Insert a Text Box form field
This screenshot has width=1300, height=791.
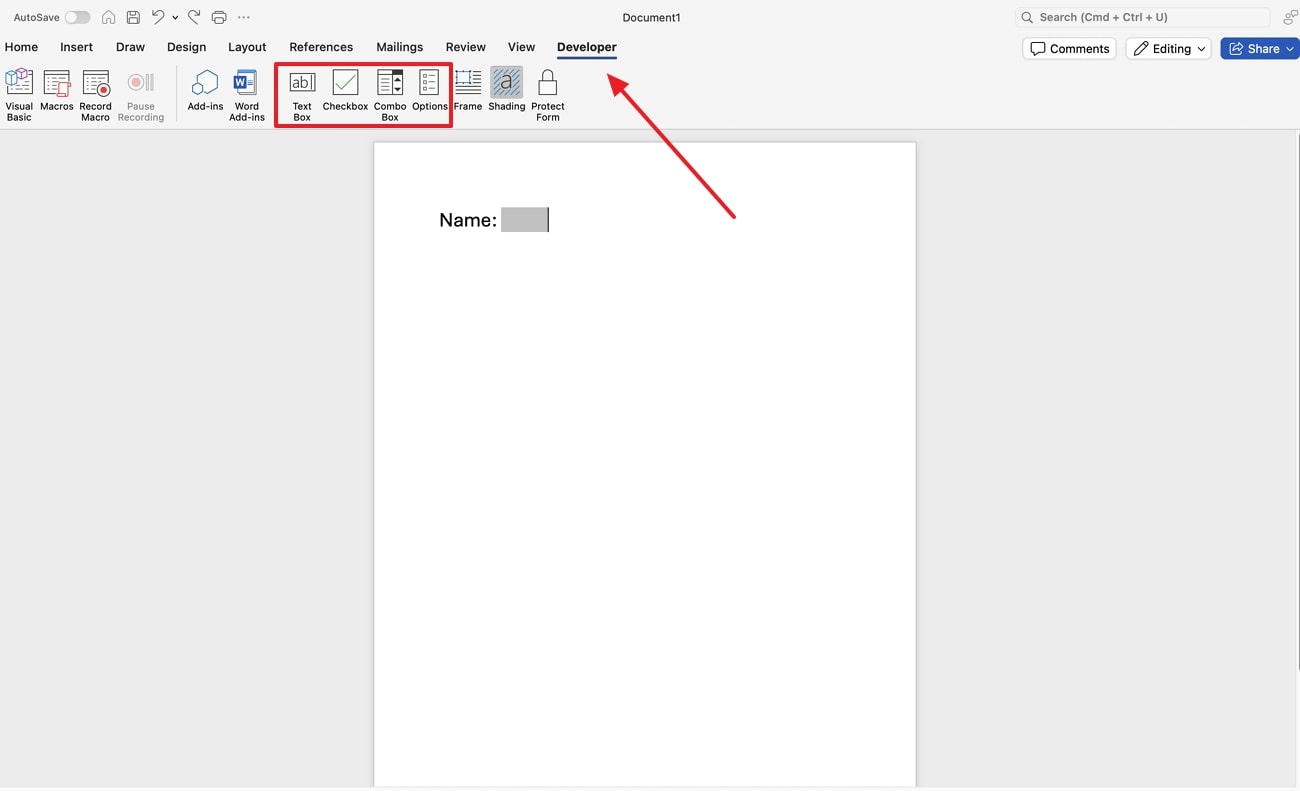302,95
